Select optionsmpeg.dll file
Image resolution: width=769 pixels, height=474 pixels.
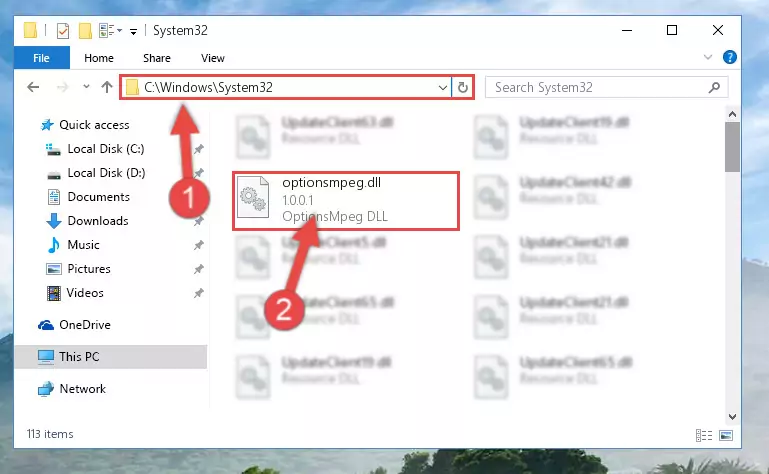point(346,200)
